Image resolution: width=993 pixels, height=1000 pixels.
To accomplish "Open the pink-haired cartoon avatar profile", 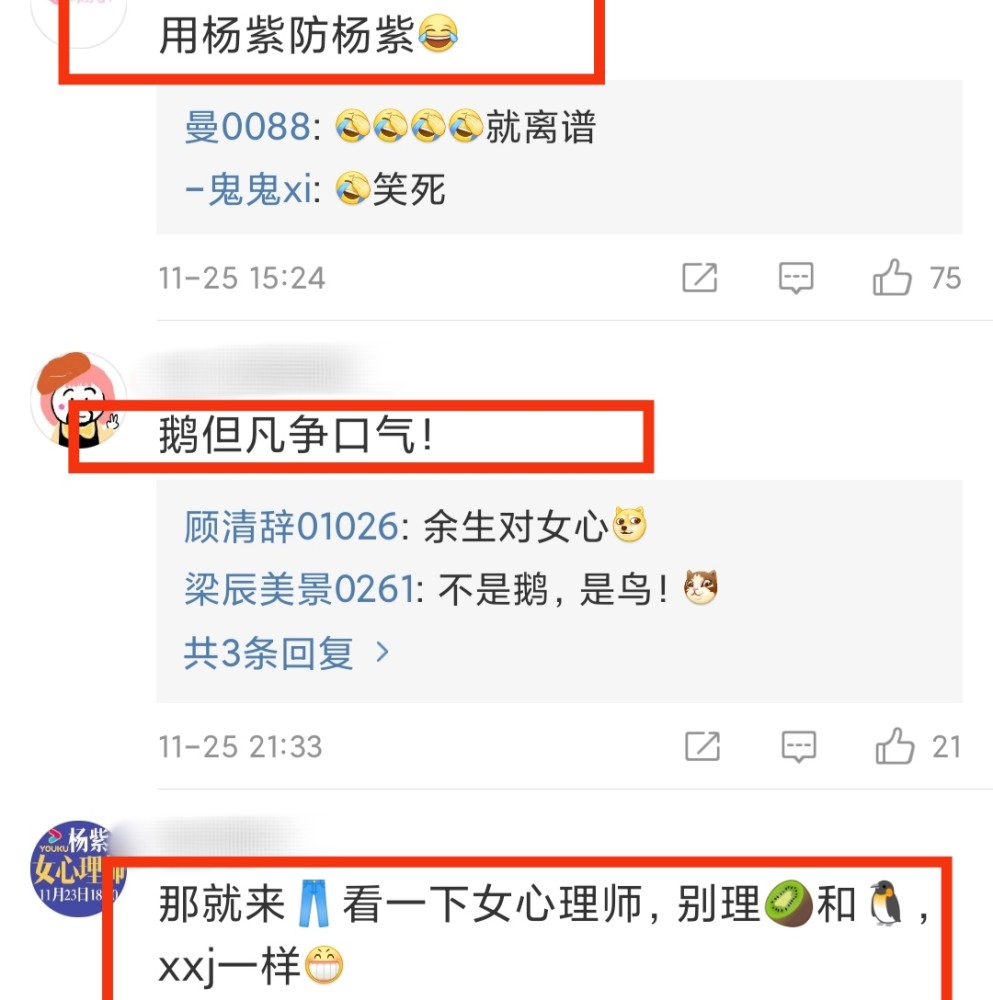I will point(78,400).
